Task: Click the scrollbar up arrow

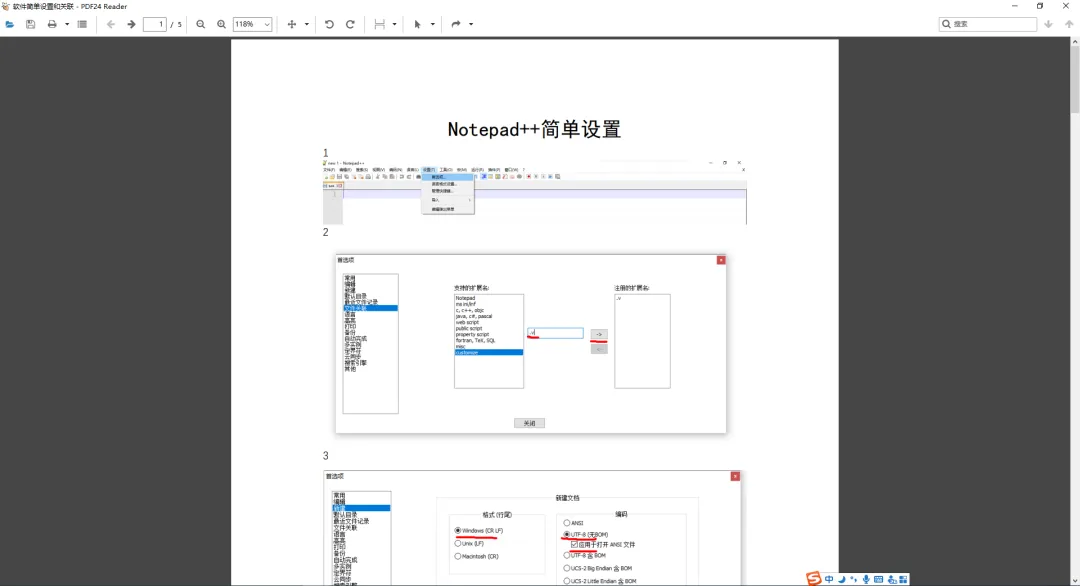Action: click(1074, 41)
